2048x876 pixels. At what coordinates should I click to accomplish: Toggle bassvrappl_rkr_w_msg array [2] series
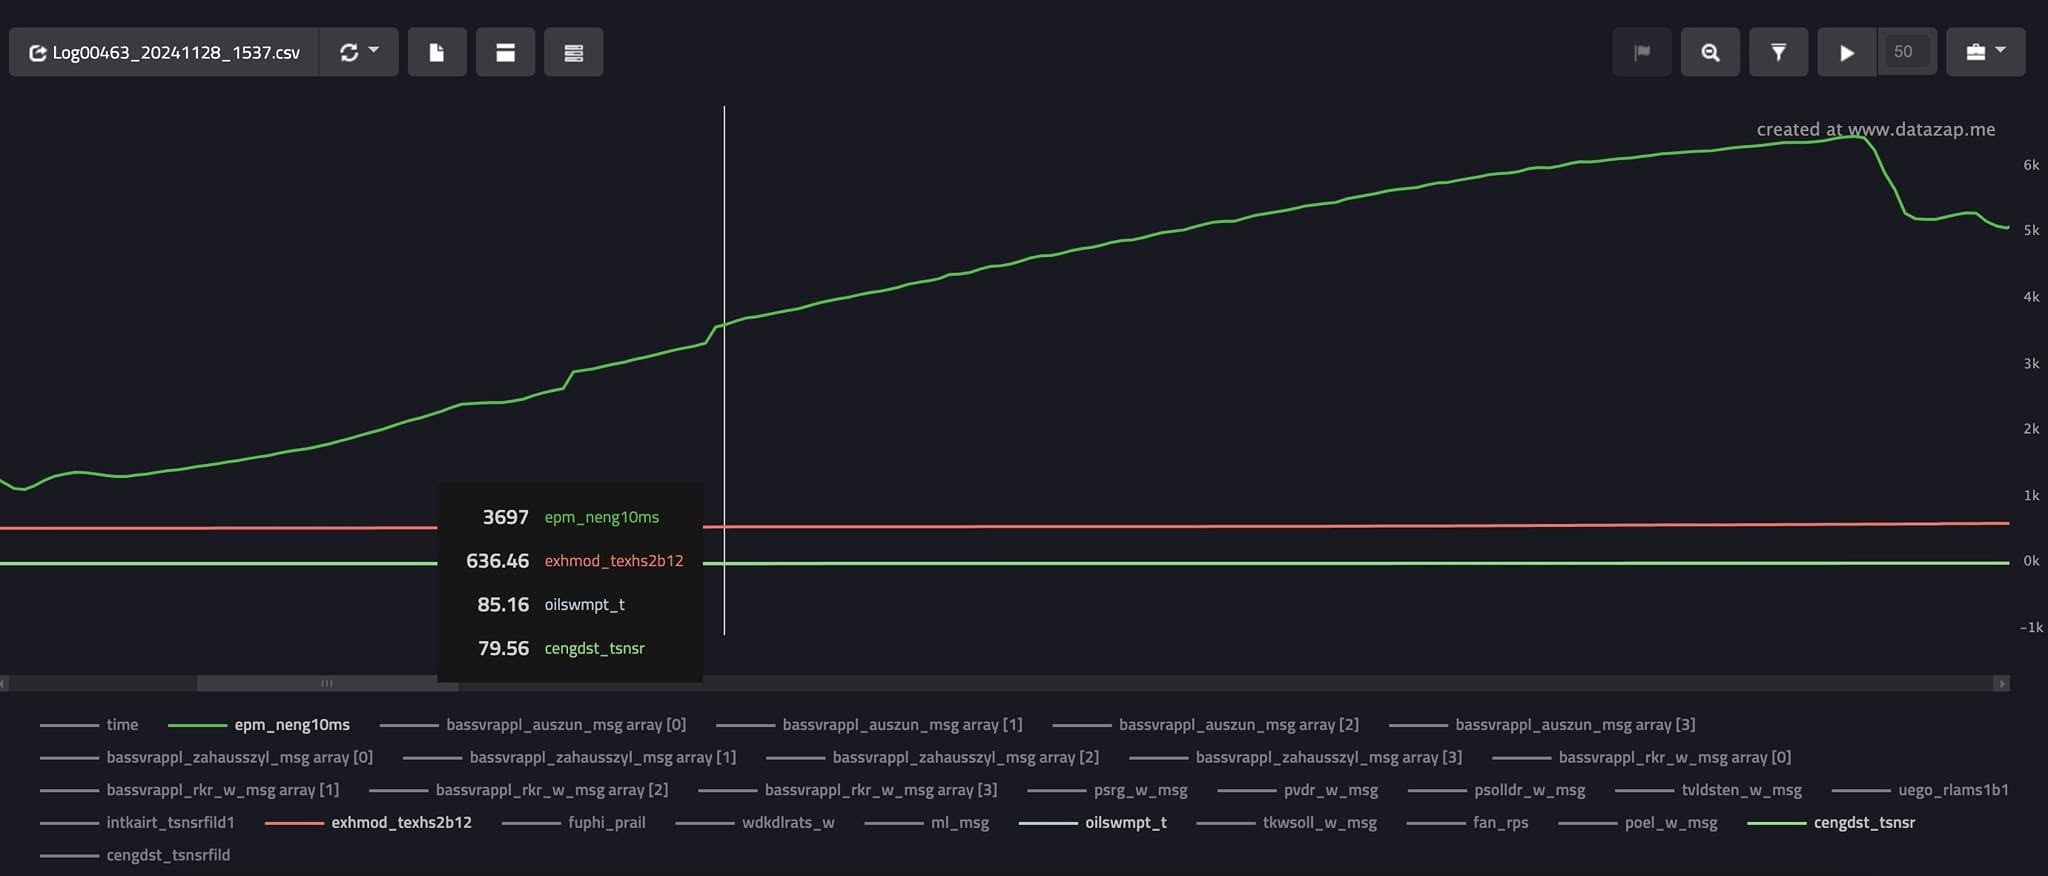point(519,790)
